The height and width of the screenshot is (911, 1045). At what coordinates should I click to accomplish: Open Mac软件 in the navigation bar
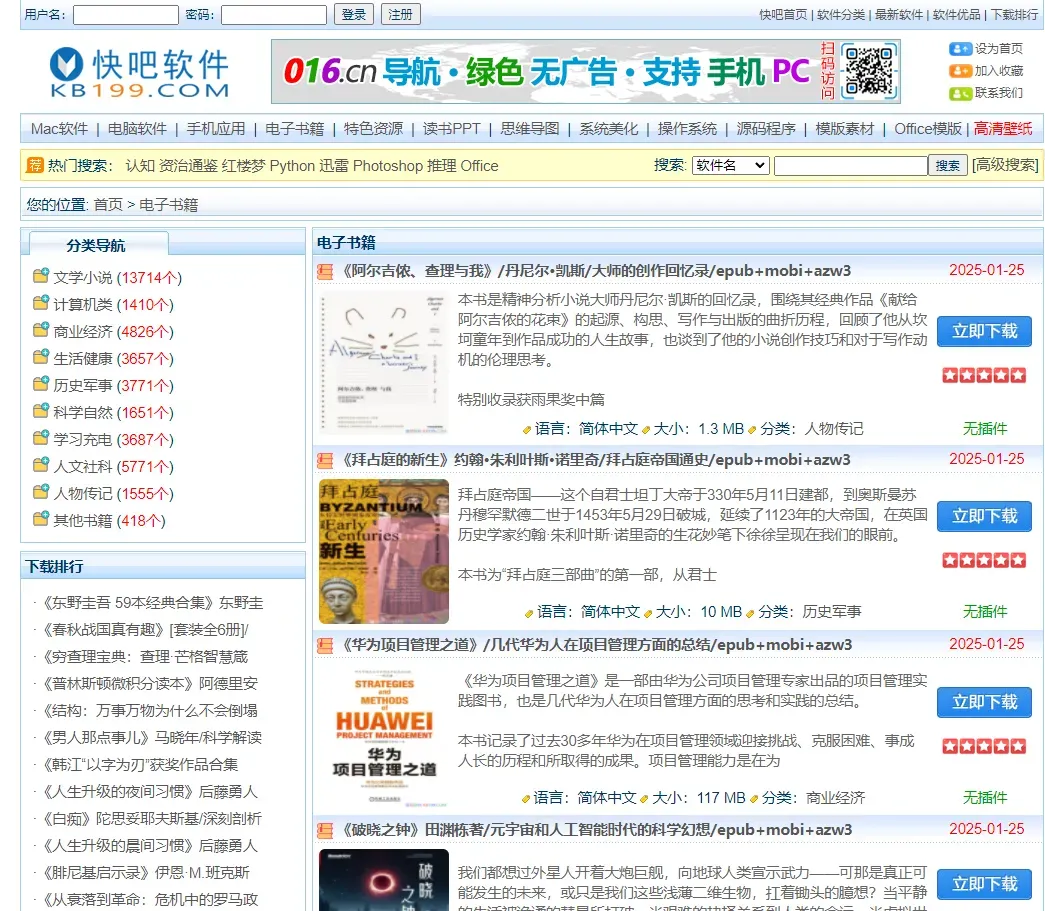pos(59,129)
